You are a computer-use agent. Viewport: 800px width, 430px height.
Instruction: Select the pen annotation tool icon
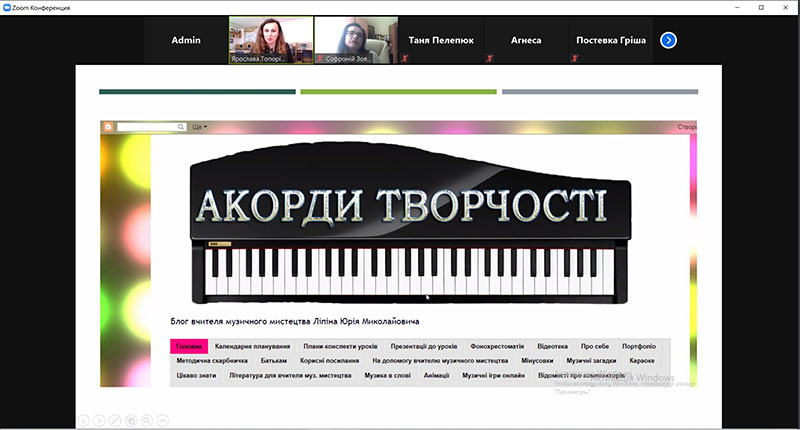pos(115,420)
